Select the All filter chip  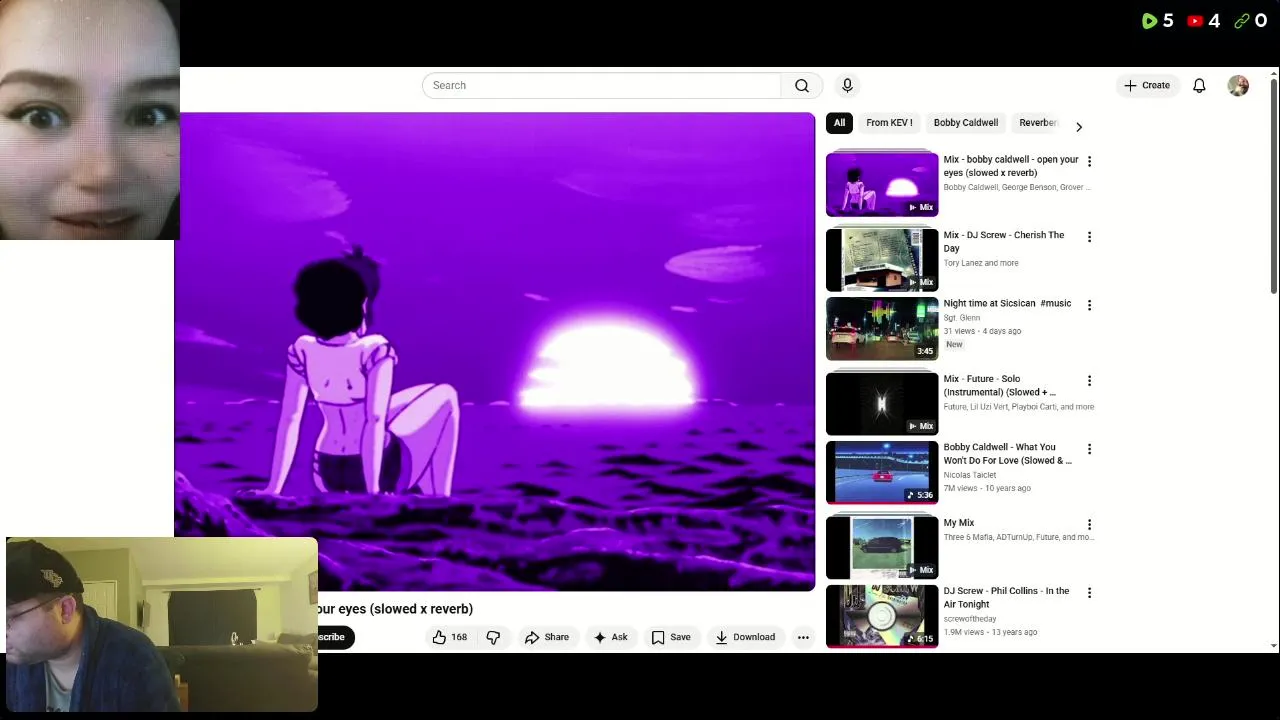point(839,123)
